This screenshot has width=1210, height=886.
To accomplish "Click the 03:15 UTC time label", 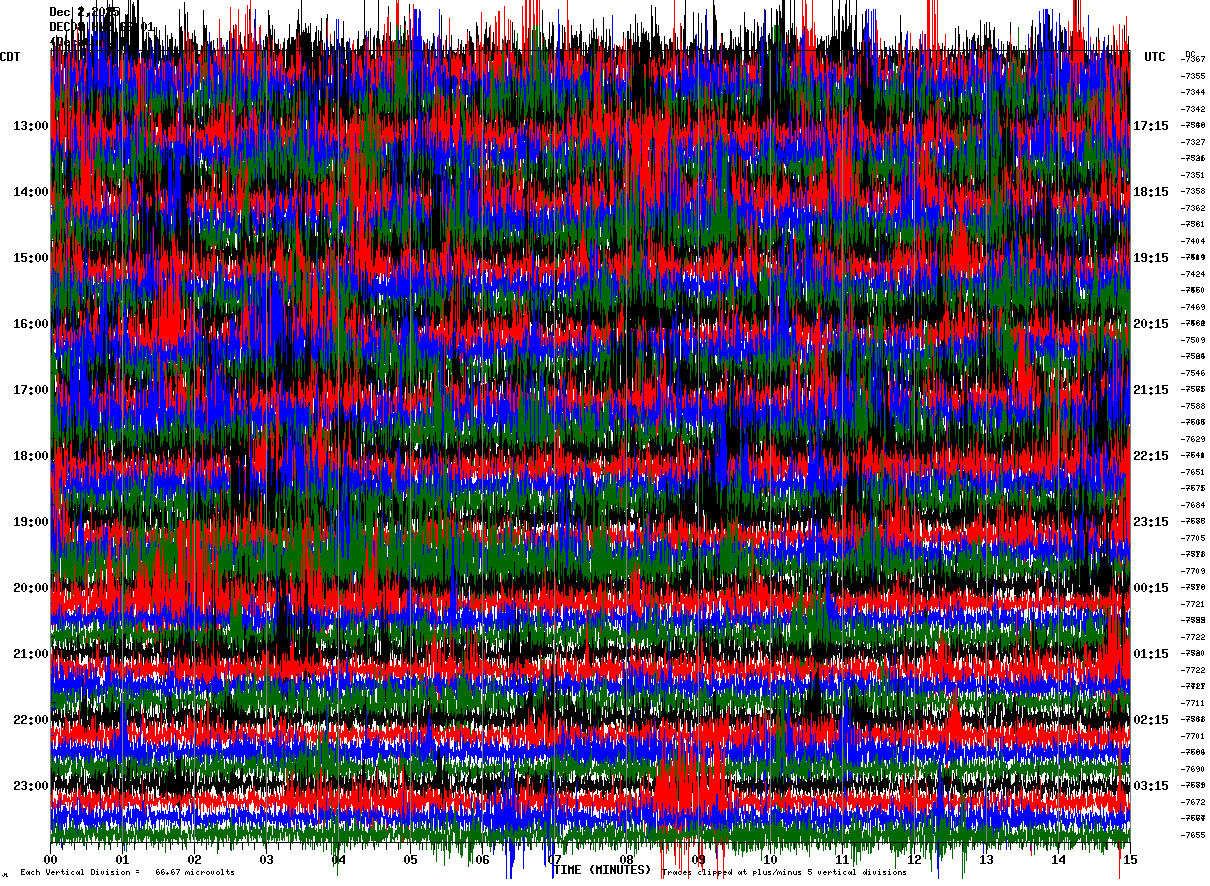I will coord(1151,786).
